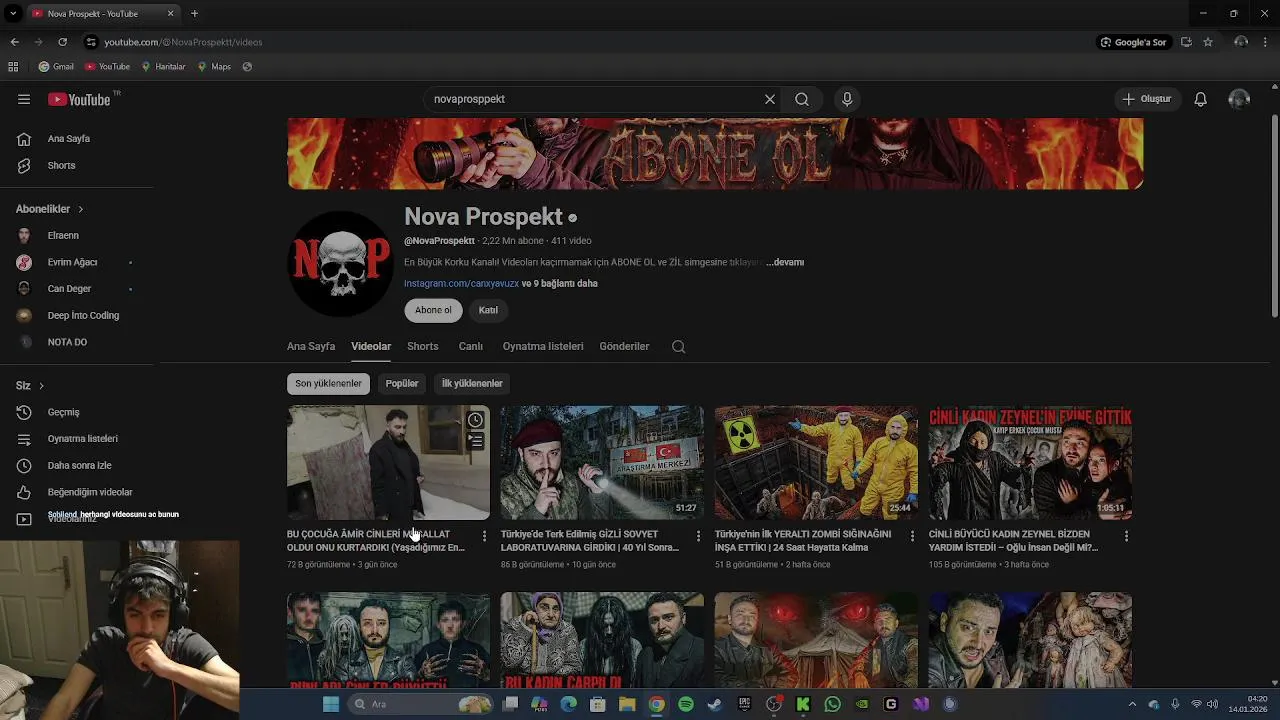Switch to channel Shorts tab
The height and width of the screenshot is (720, 1280).
point(423,346)
